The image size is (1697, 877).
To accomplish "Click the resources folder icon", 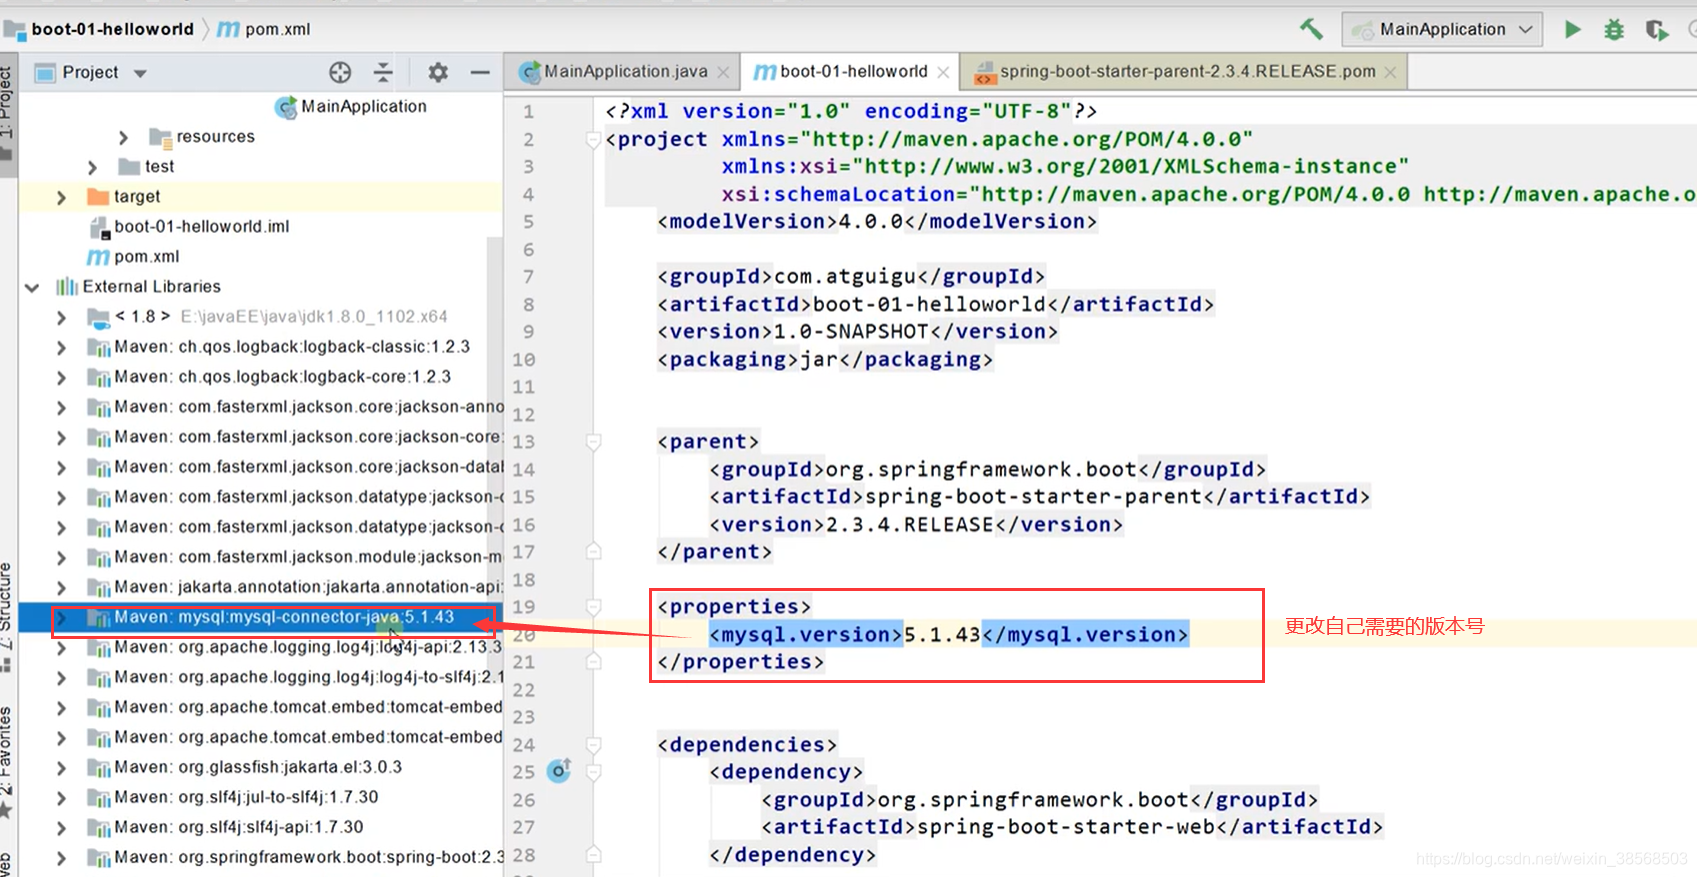I will (160, 137).
